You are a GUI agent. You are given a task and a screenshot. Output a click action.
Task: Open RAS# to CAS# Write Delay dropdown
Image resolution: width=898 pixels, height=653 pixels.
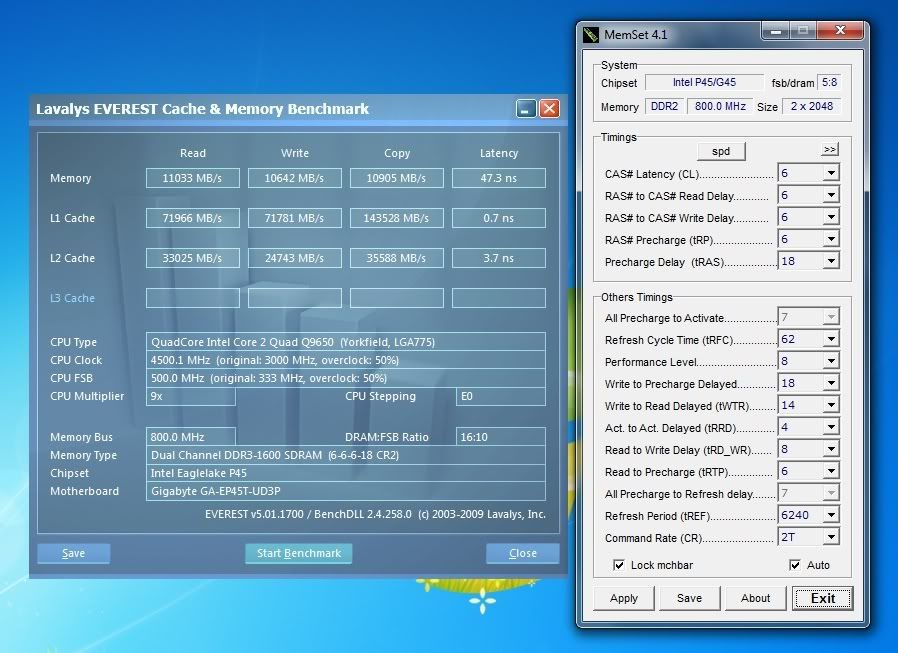831,217
